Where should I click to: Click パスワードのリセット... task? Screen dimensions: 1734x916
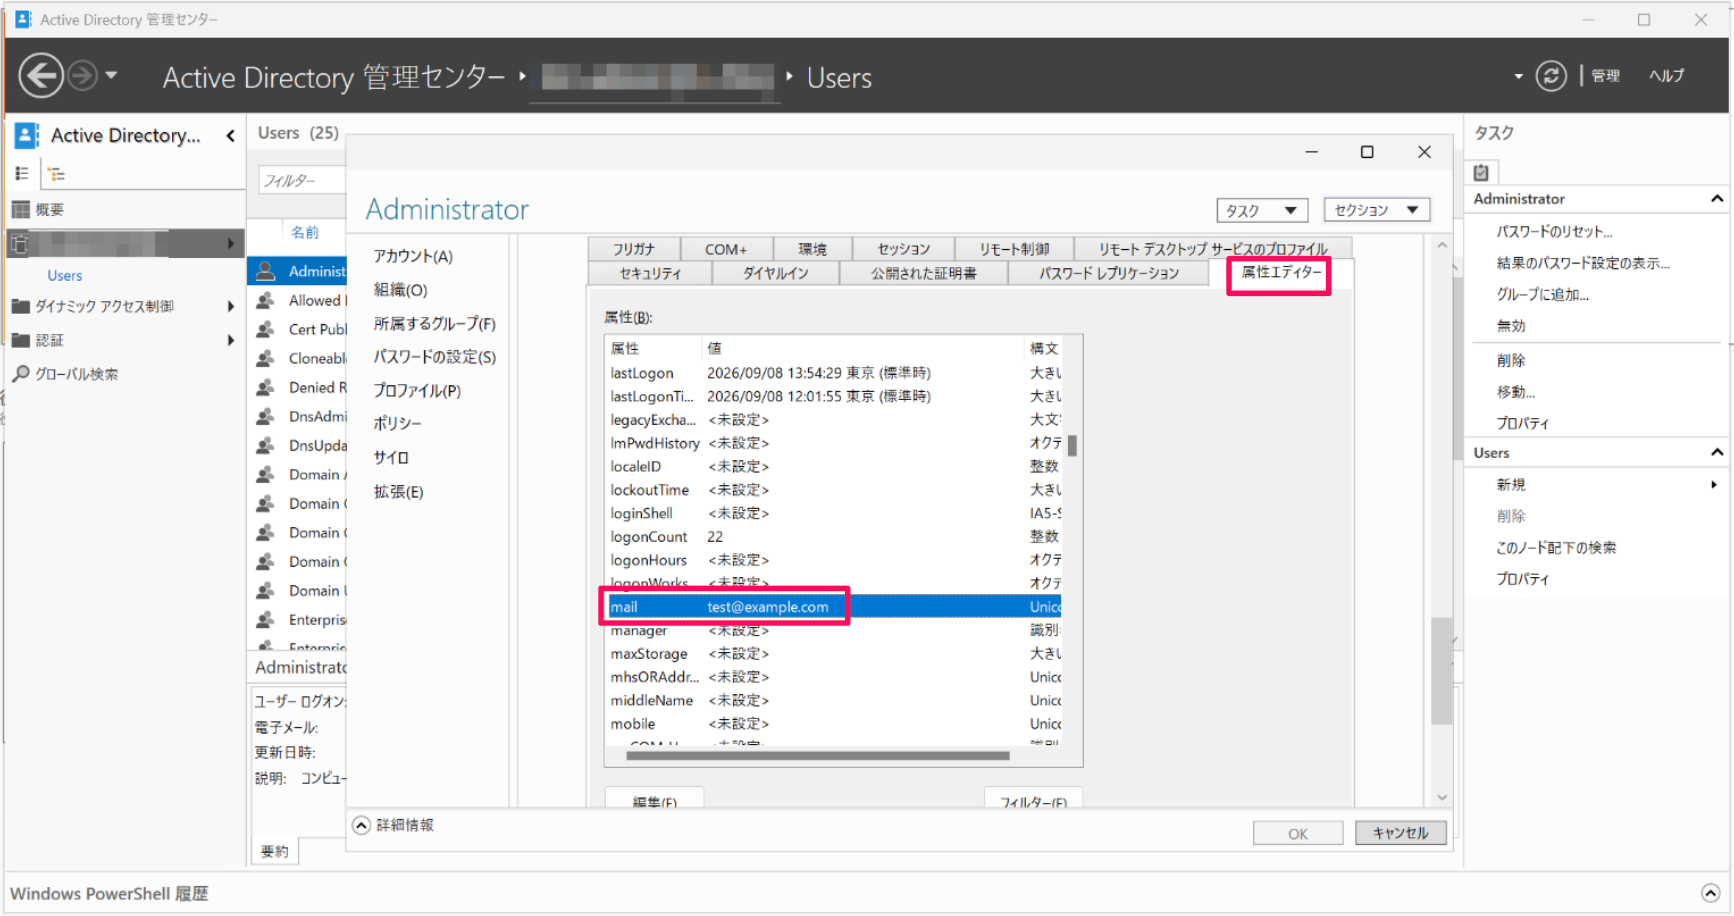[1554, 232]
